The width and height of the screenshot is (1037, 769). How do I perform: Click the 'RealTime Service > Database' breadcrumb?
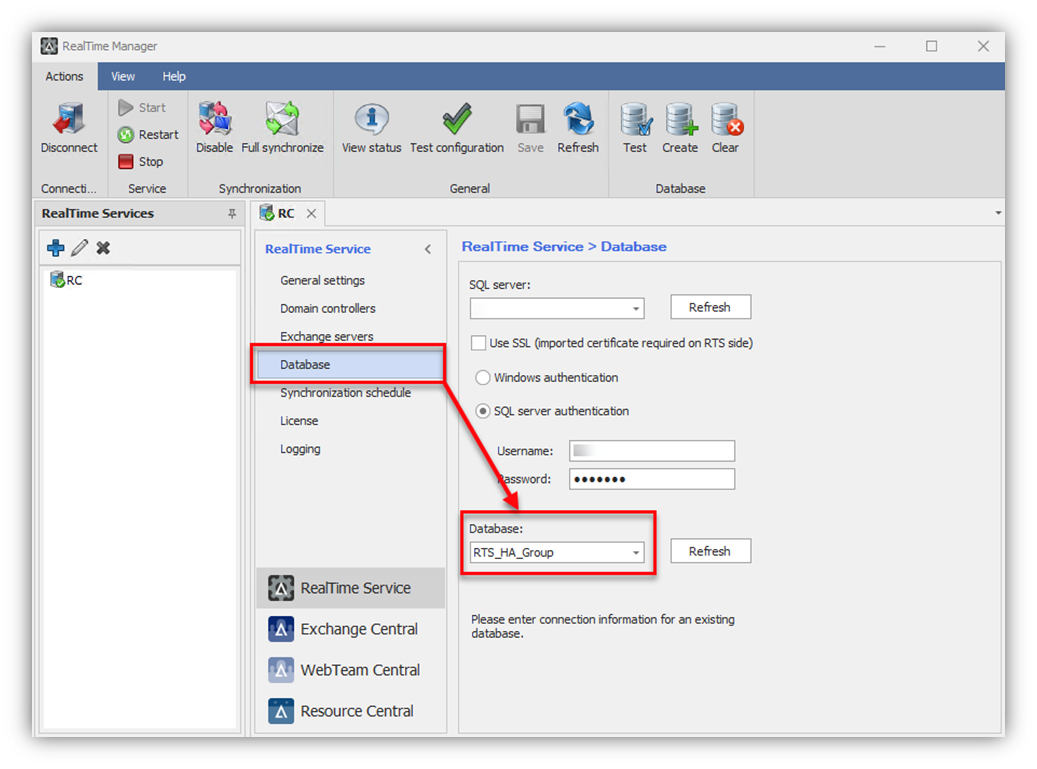tap(564, 247)
